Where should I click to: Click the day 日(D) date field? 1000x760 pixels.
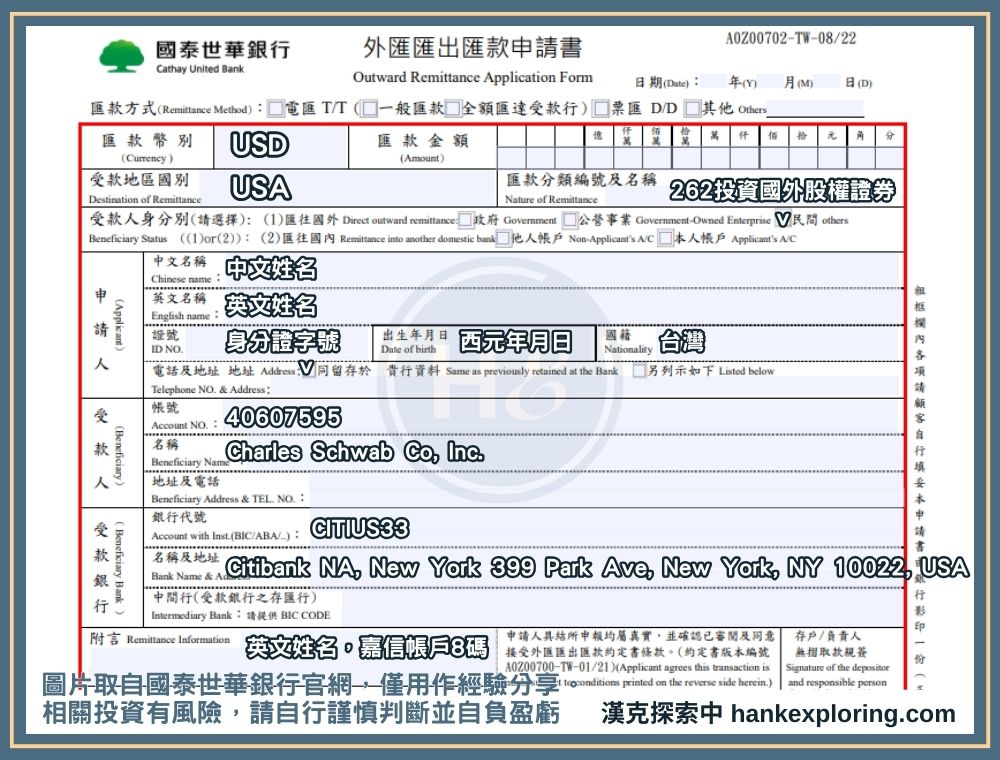coord(827,82)
